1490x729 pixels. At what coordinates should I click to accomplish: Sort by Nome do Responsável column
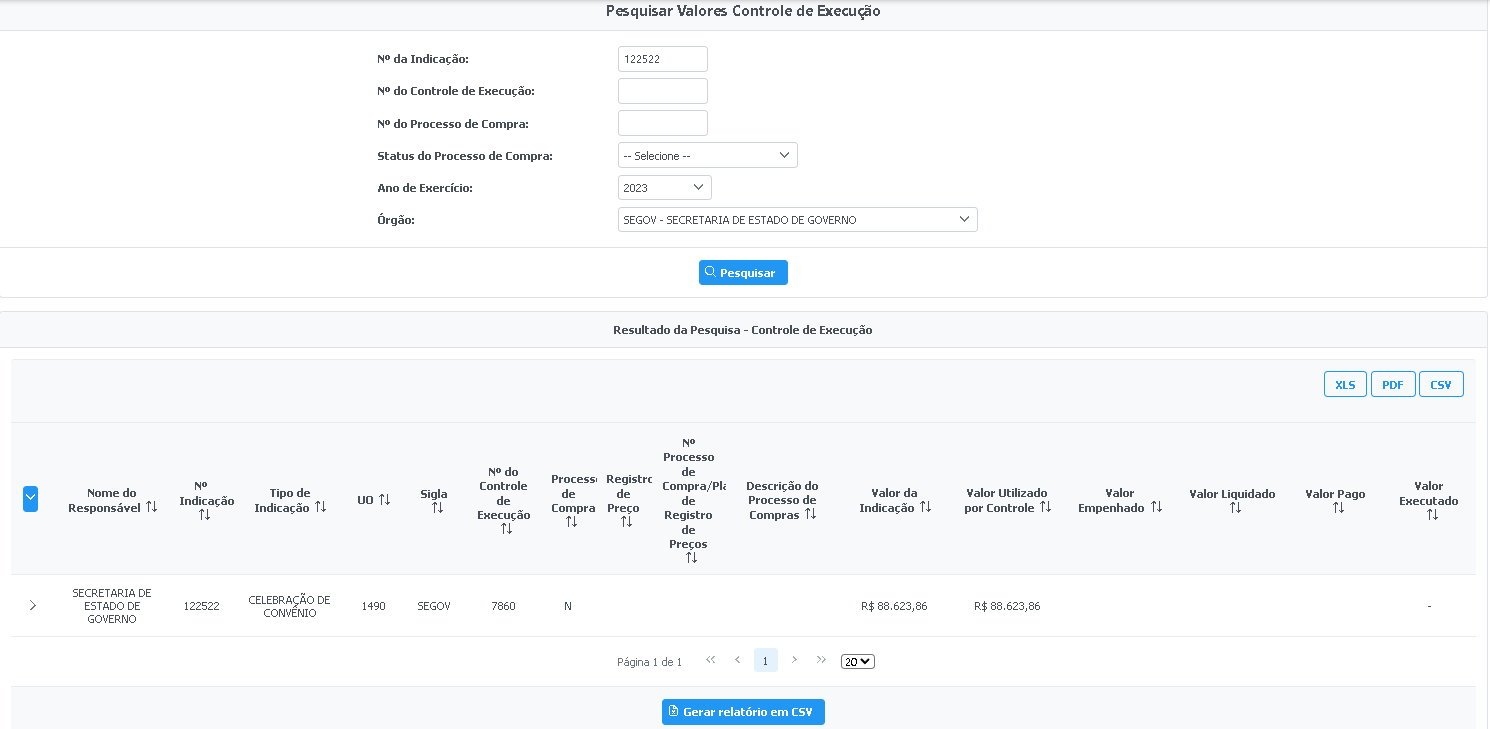tap(151, 507)
